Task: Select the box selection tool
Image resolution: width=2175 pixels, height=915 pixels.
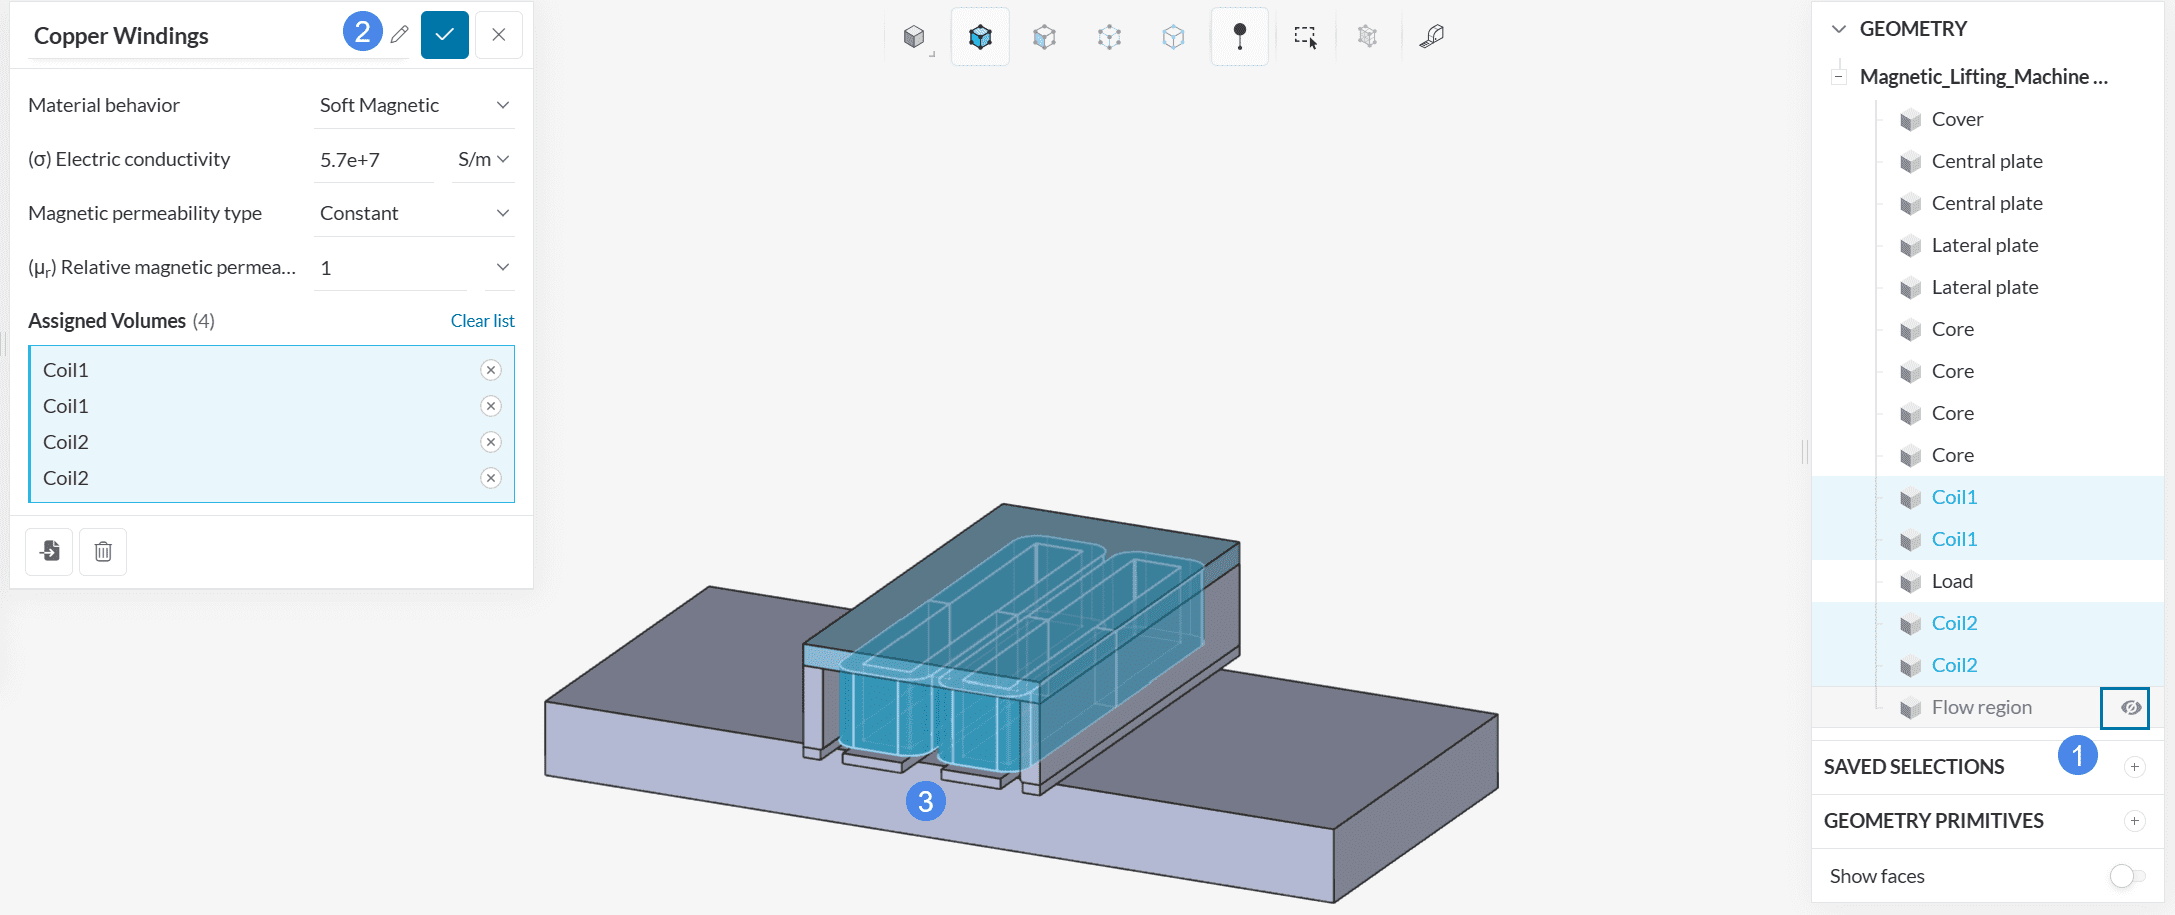Action: [x=1305, y=37]
